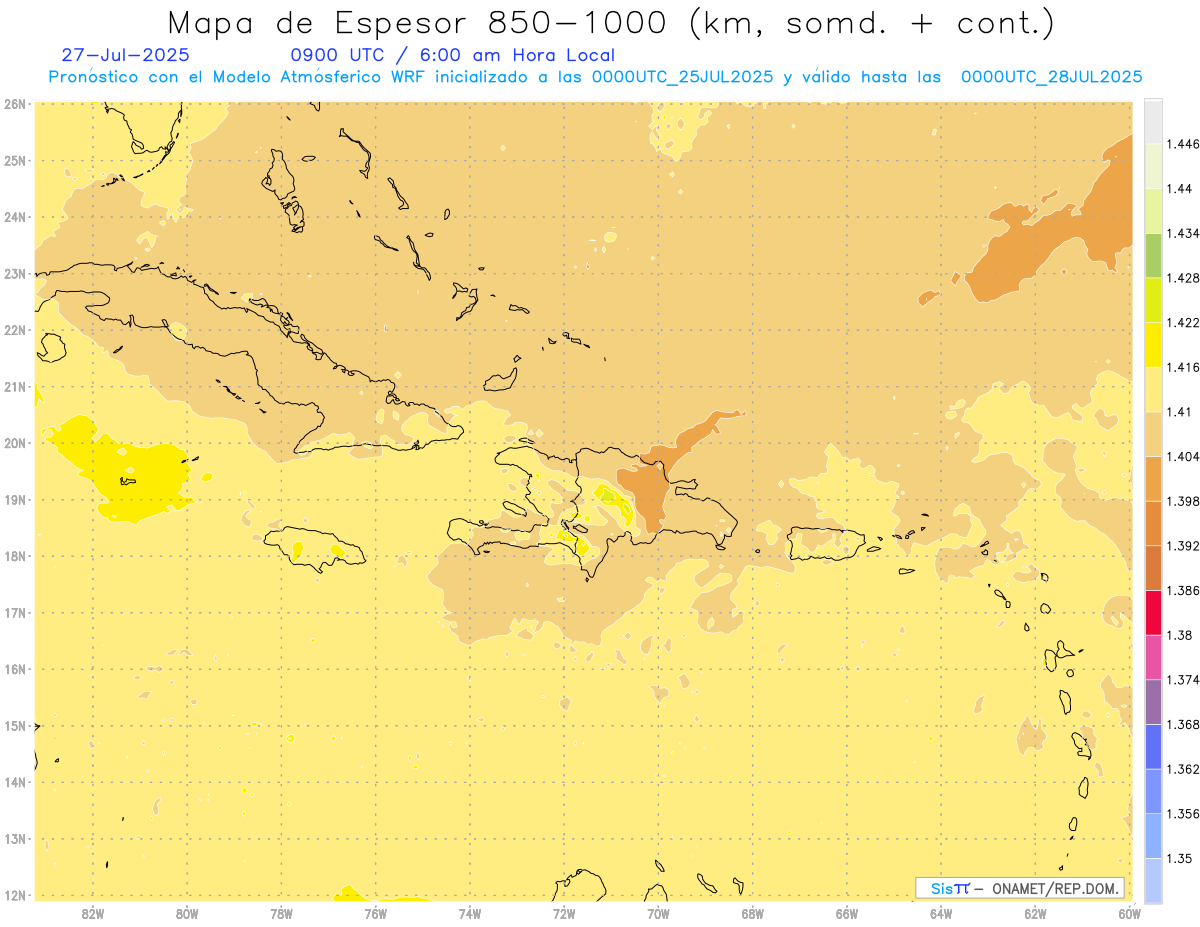Click the latitude label '15N'

coord(15,725)
